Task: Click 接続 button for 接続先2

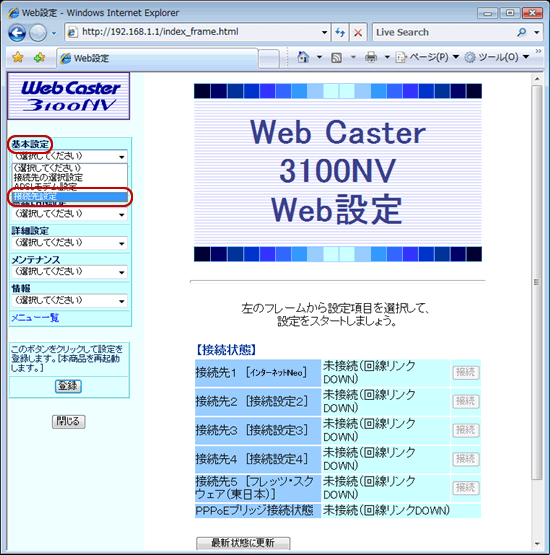Action: point(465,401)
